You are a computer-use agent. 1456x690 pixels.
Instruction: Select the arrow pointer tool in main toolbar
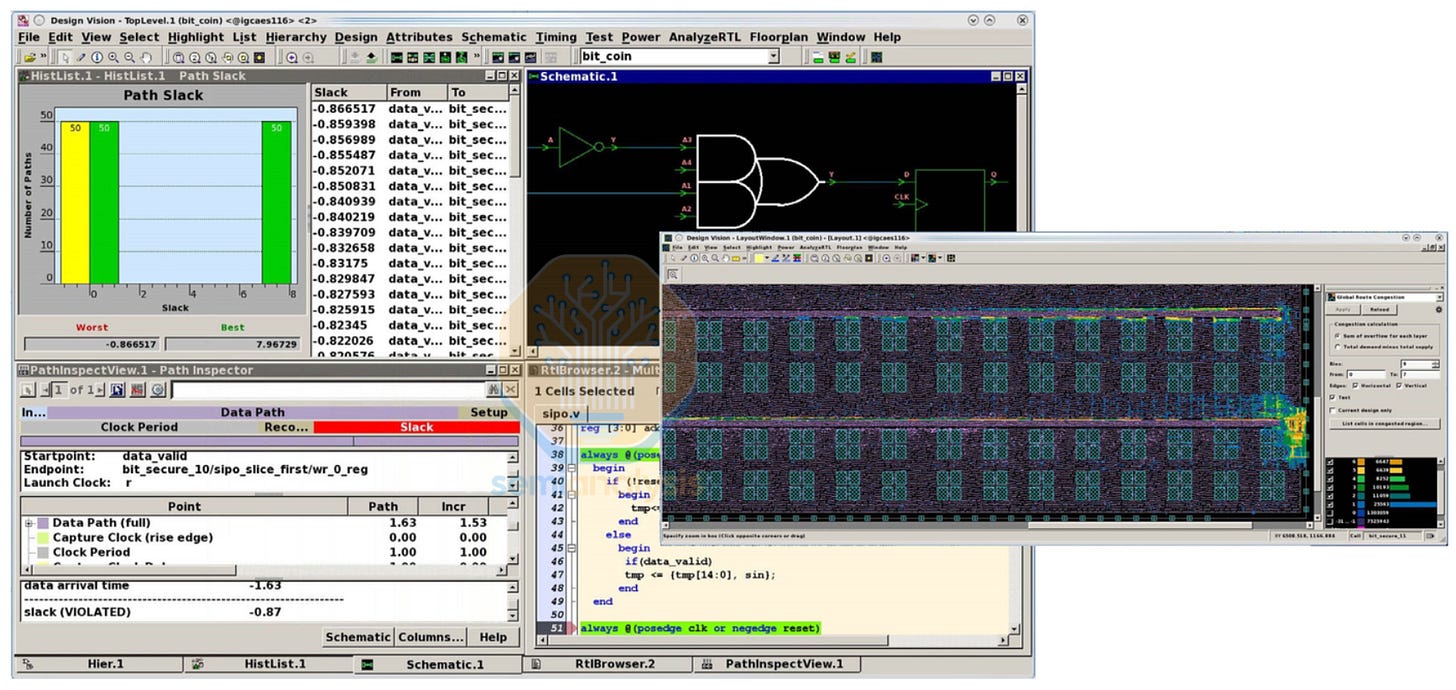66,57
